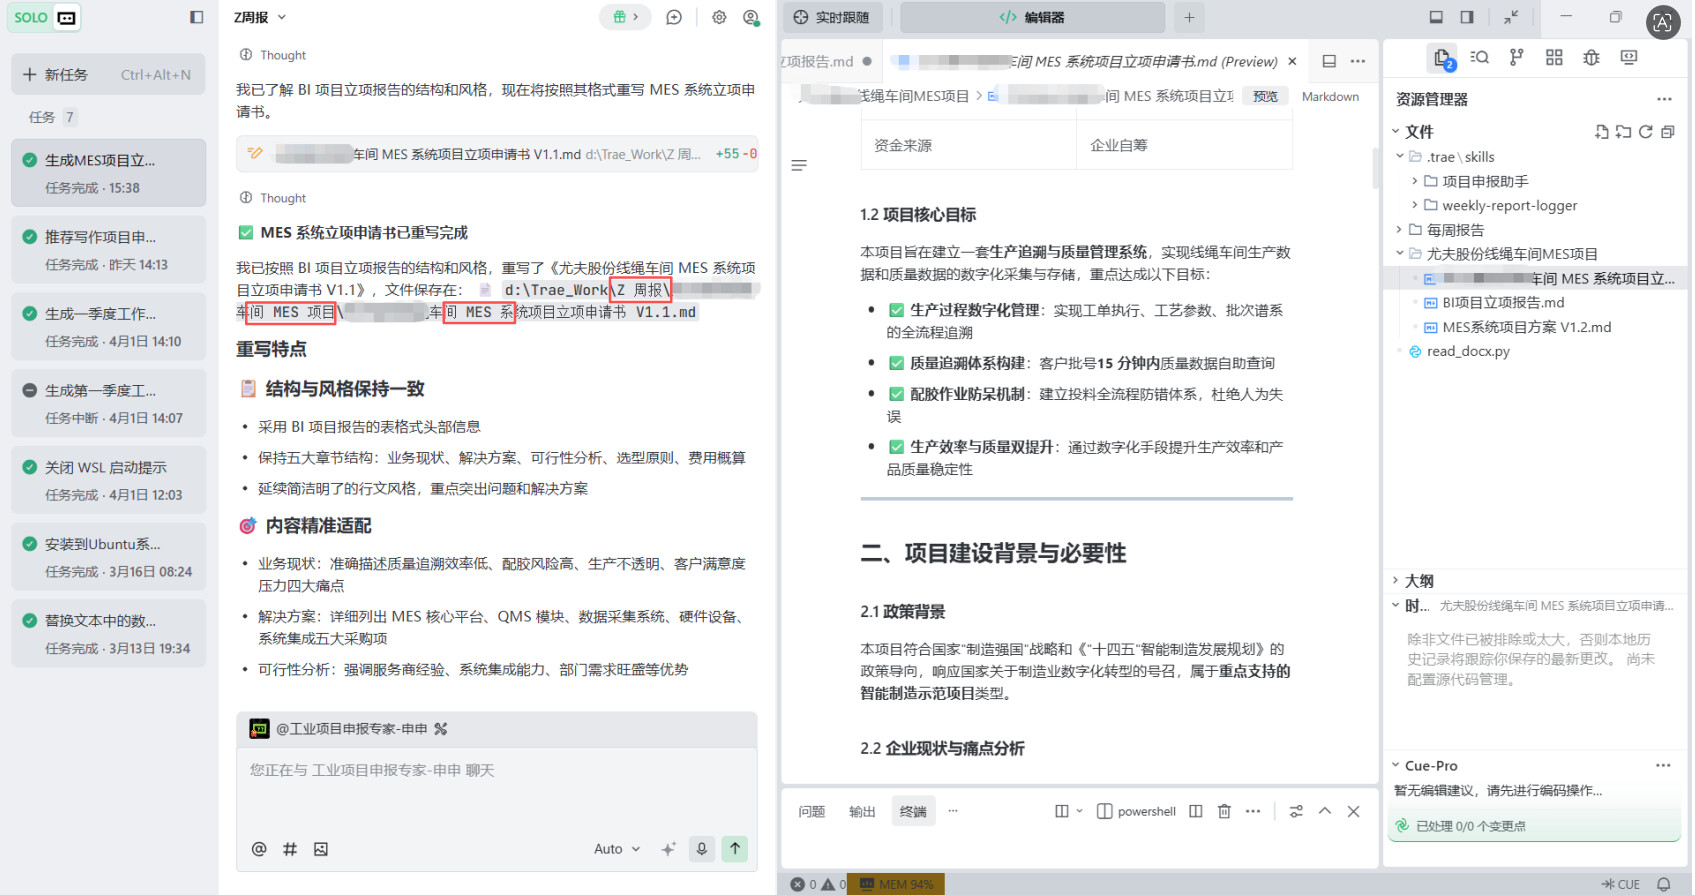Collapse all folders in explorer
1695x895 pixels.
pyautogui.click(x=1667, y=132)
